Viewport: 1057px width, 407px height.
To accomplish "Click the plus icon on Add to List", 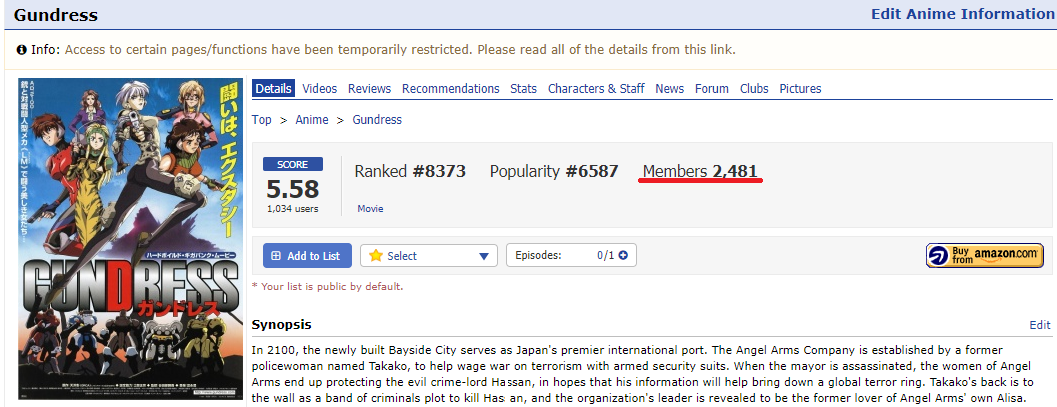I will (276, 256).
